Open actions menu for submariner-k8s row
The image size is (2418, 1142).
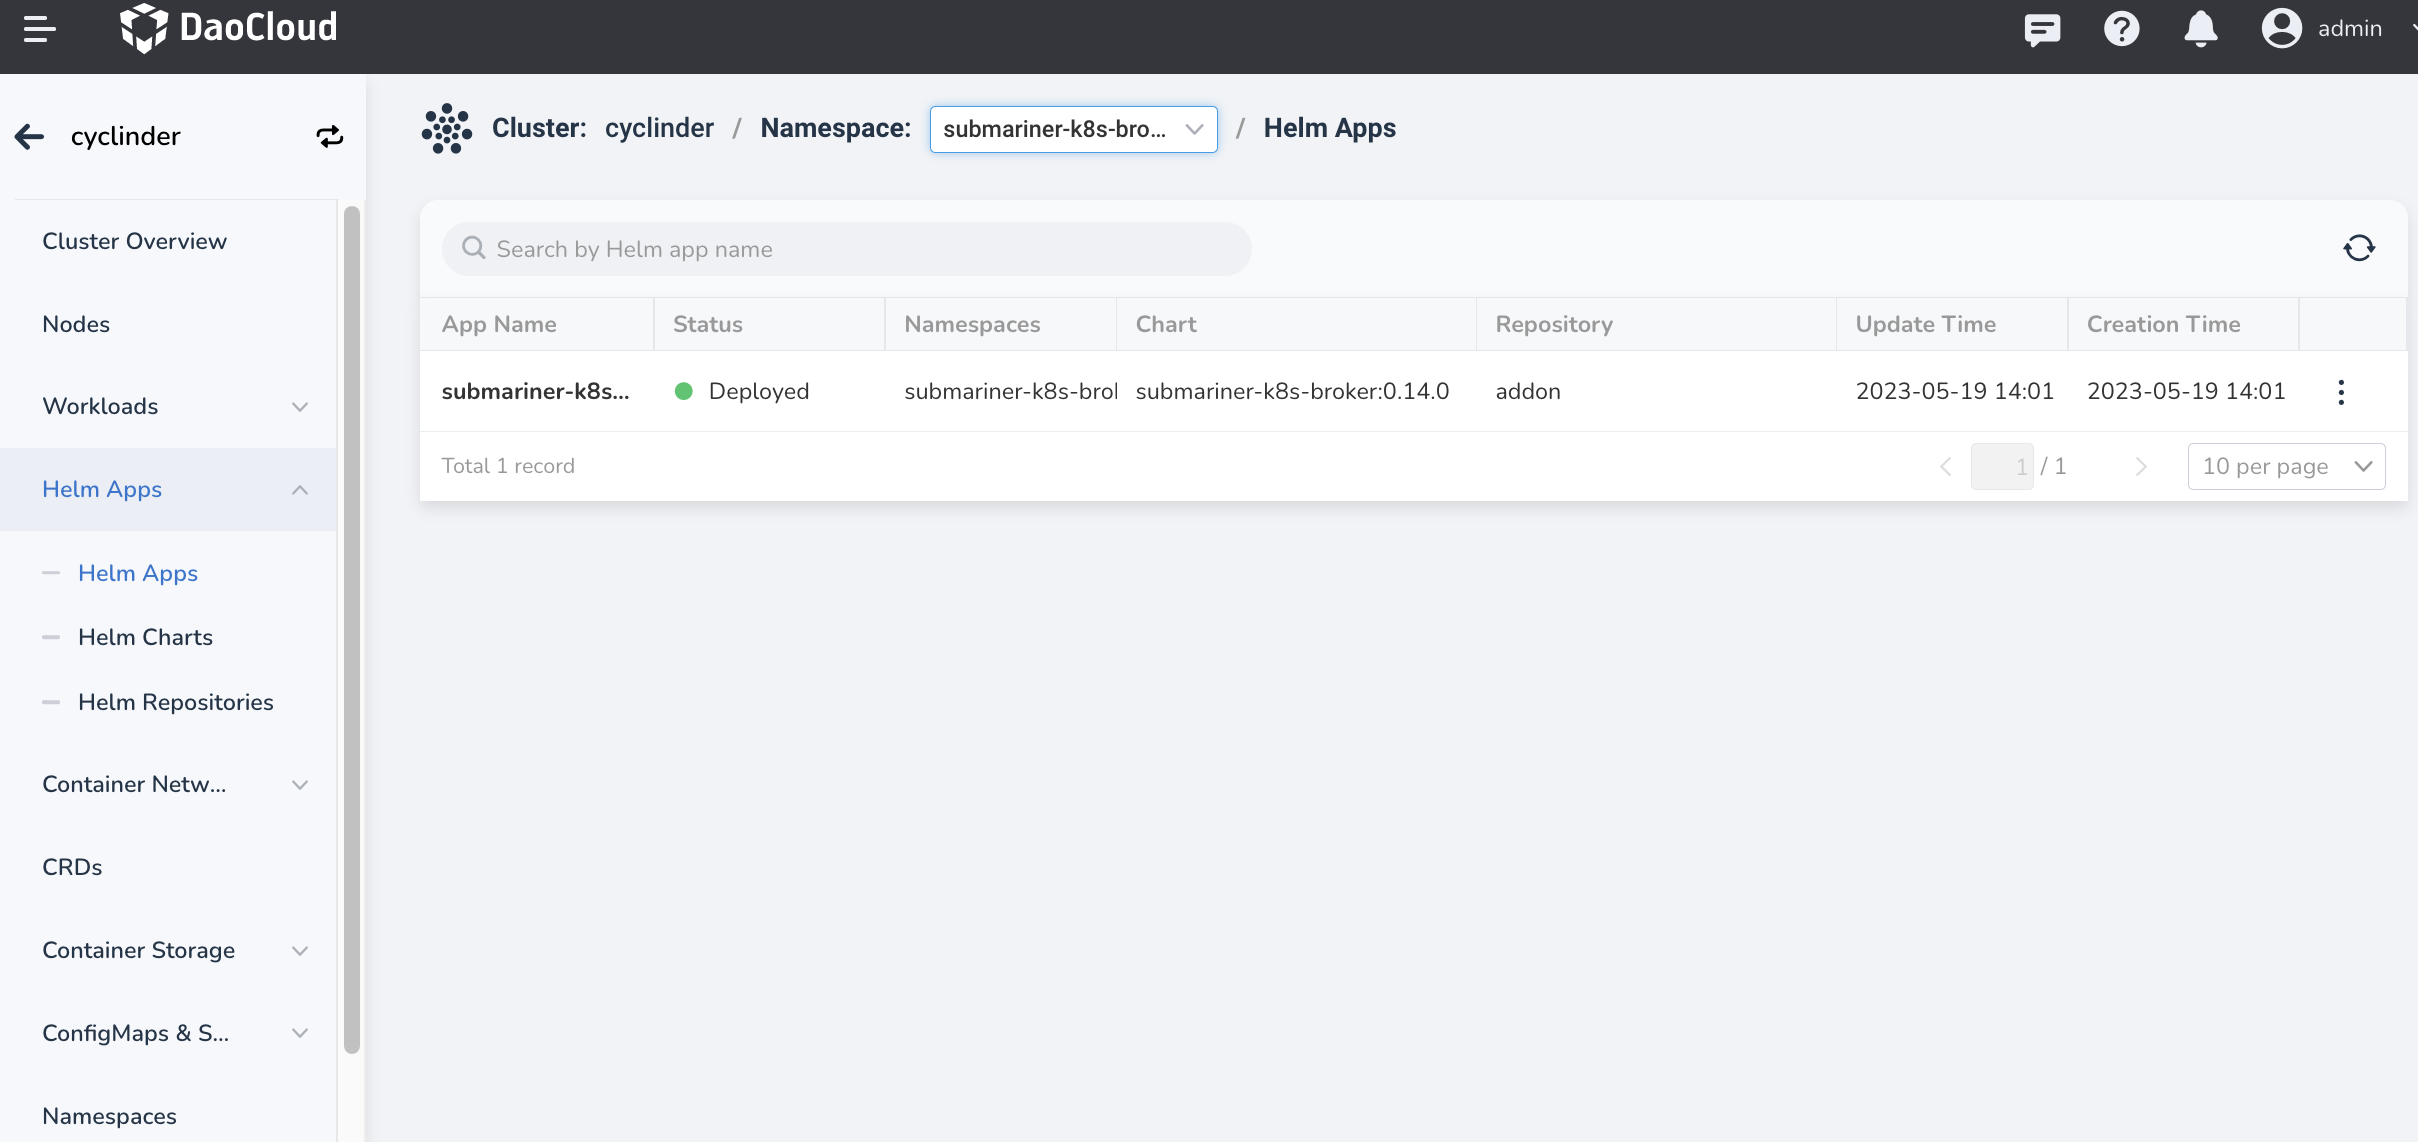click(2341, 392)
